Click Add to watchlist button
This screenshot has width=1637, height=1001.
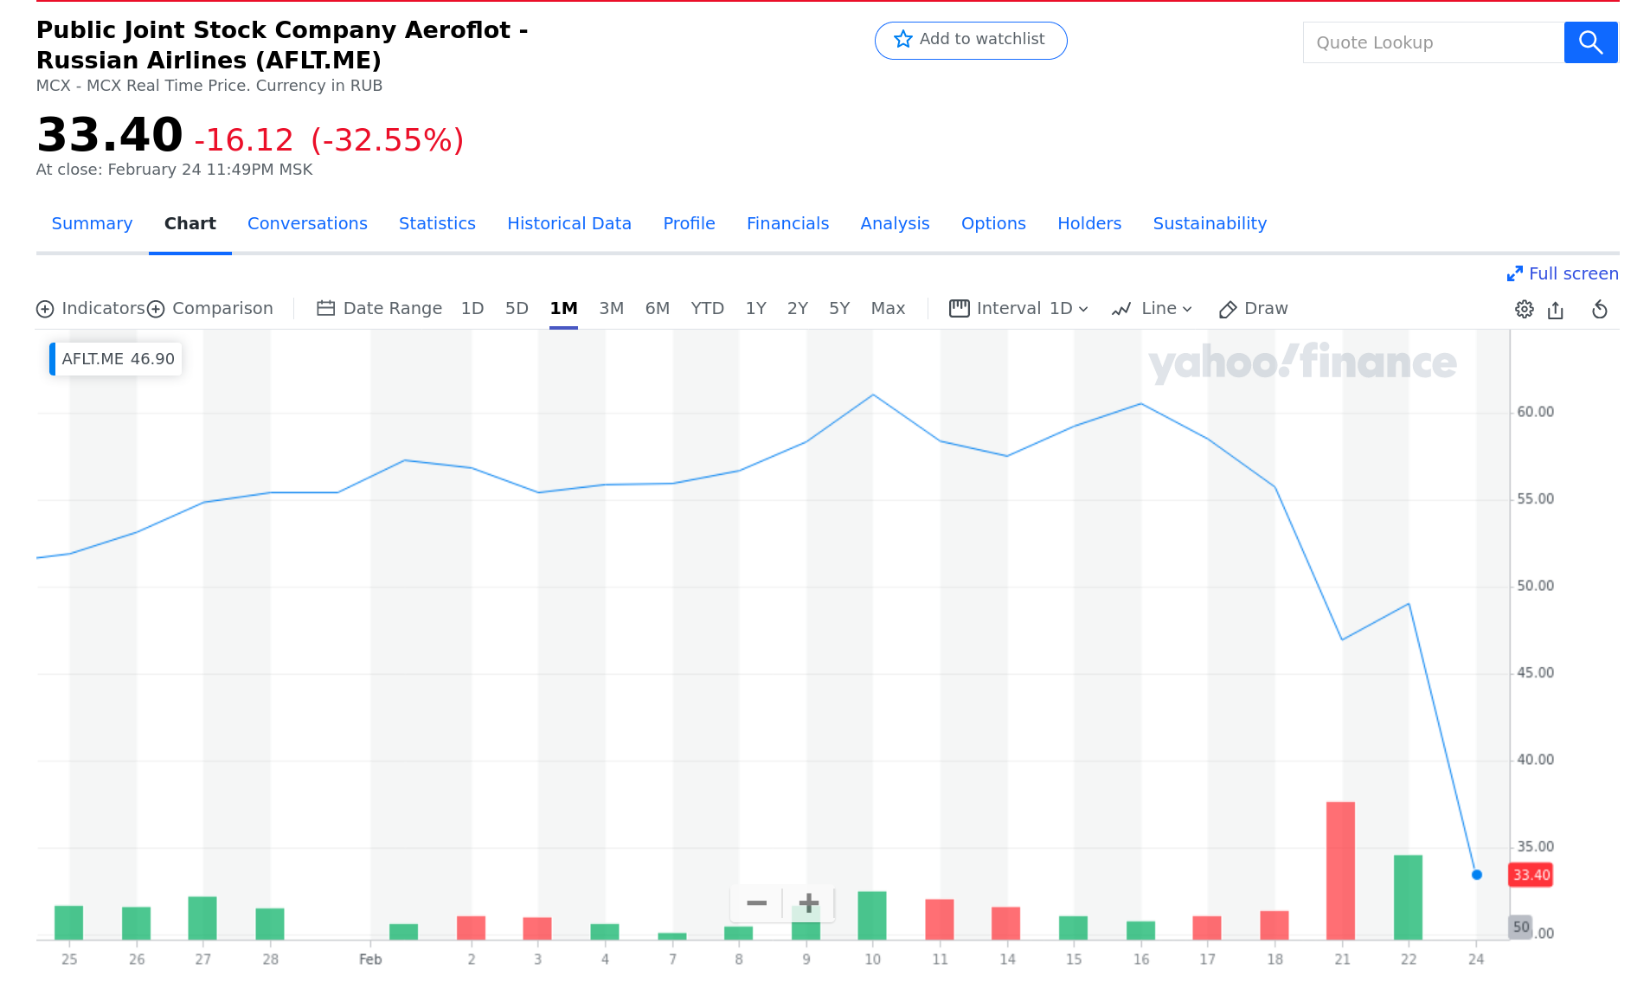[970, 40]
